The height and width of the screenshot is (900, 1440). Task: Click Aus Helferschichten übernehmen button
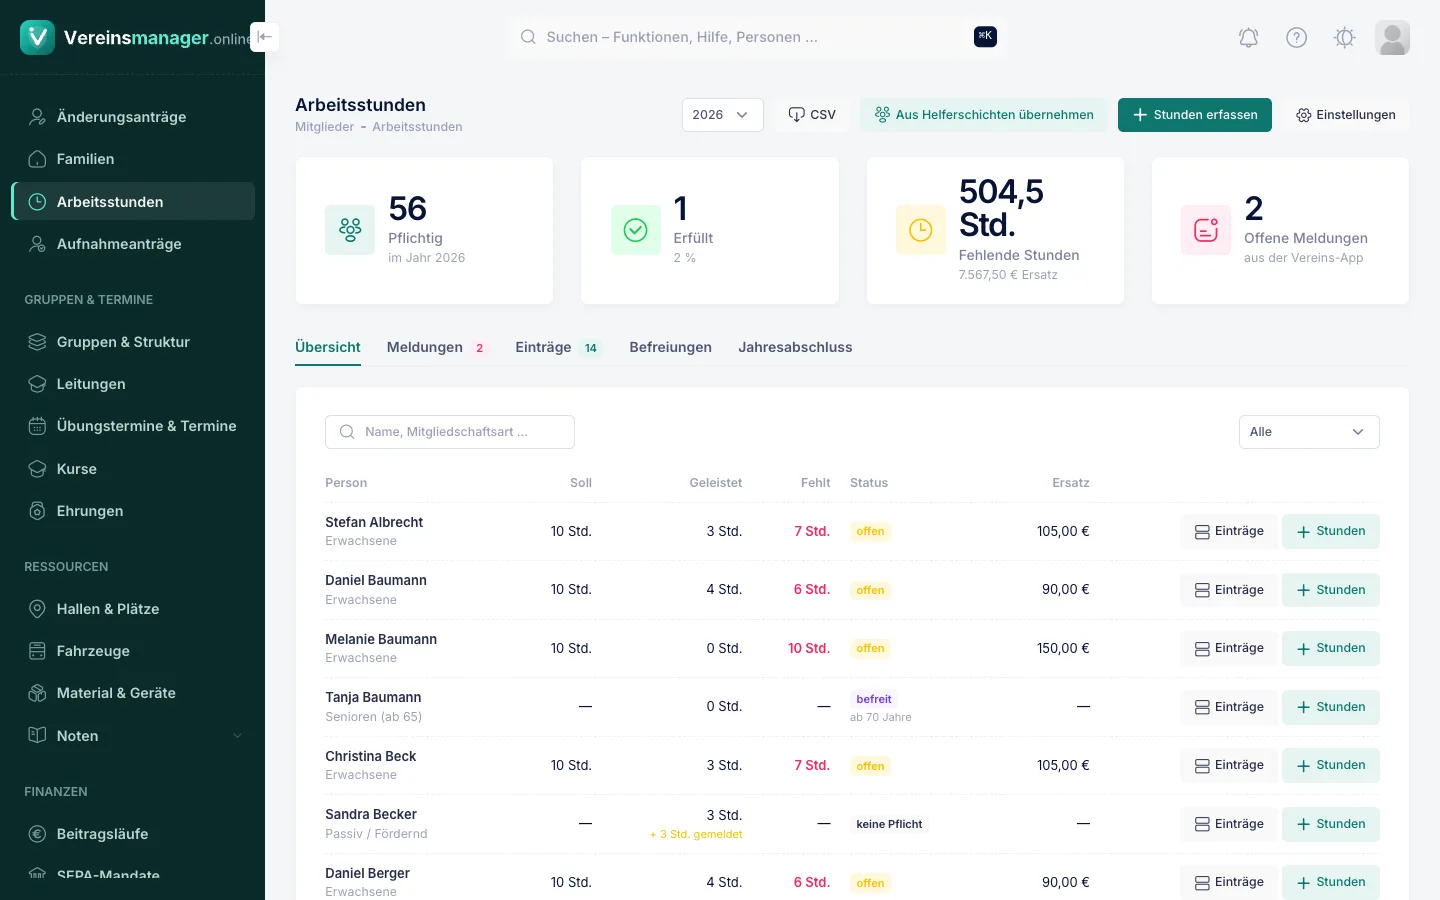[x=983, y=115]
